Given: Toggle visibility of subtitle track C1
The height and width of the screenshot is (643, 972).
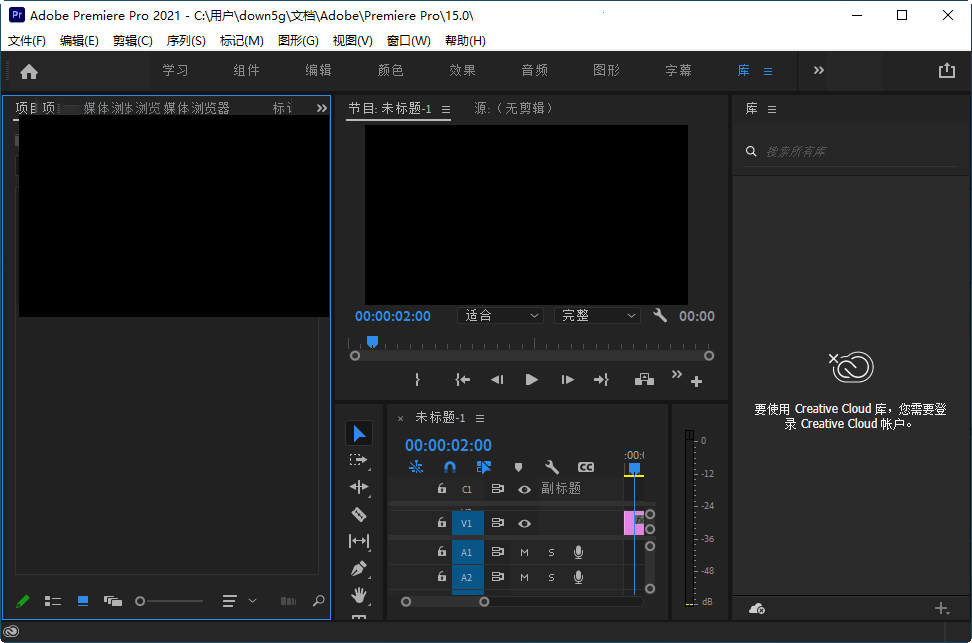Looking at the screenshot, I should coord(524,489).
